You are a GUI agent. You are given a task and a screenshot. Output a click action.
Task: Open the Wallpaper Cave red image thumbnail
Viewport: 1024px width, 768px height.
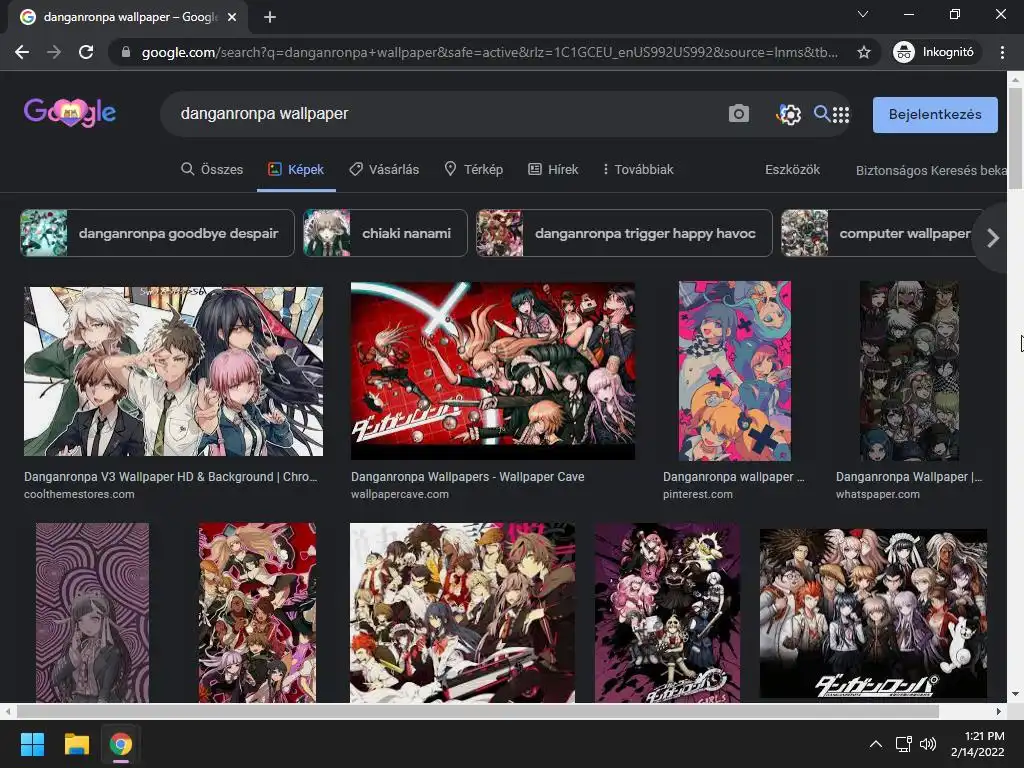492,370
